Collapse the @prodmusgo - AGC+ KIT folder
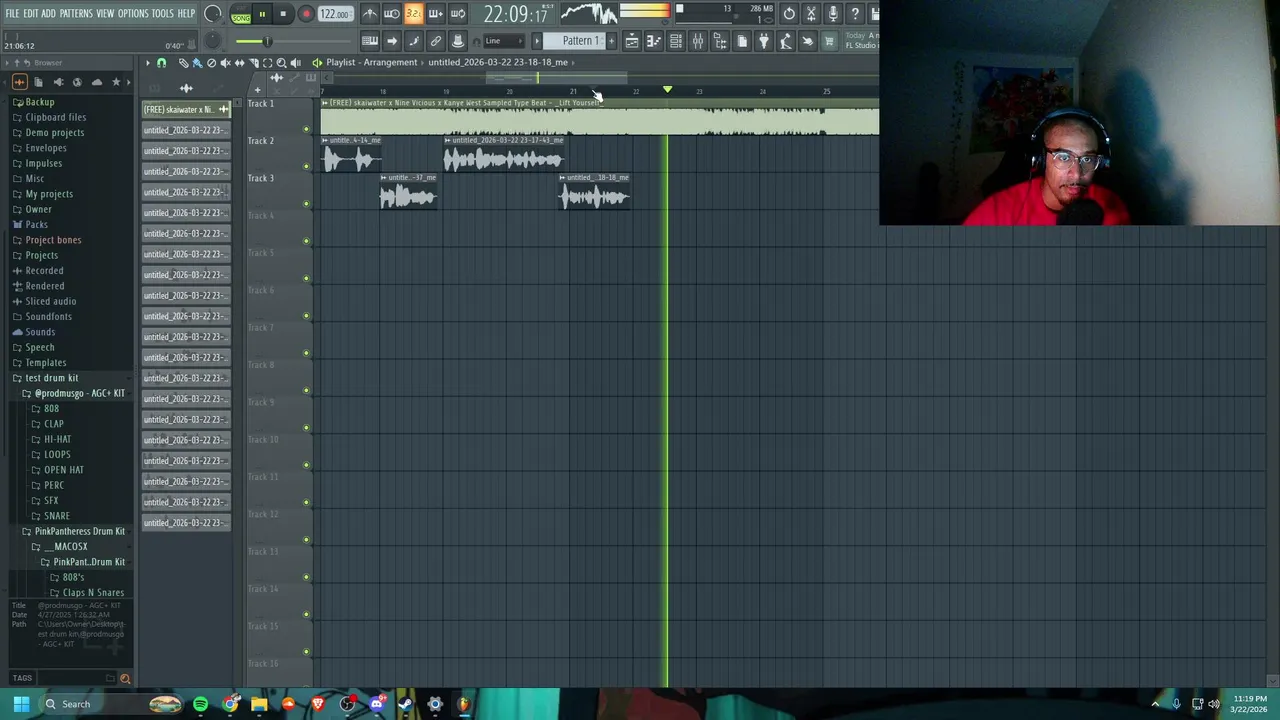 click(x=80, y=393)
